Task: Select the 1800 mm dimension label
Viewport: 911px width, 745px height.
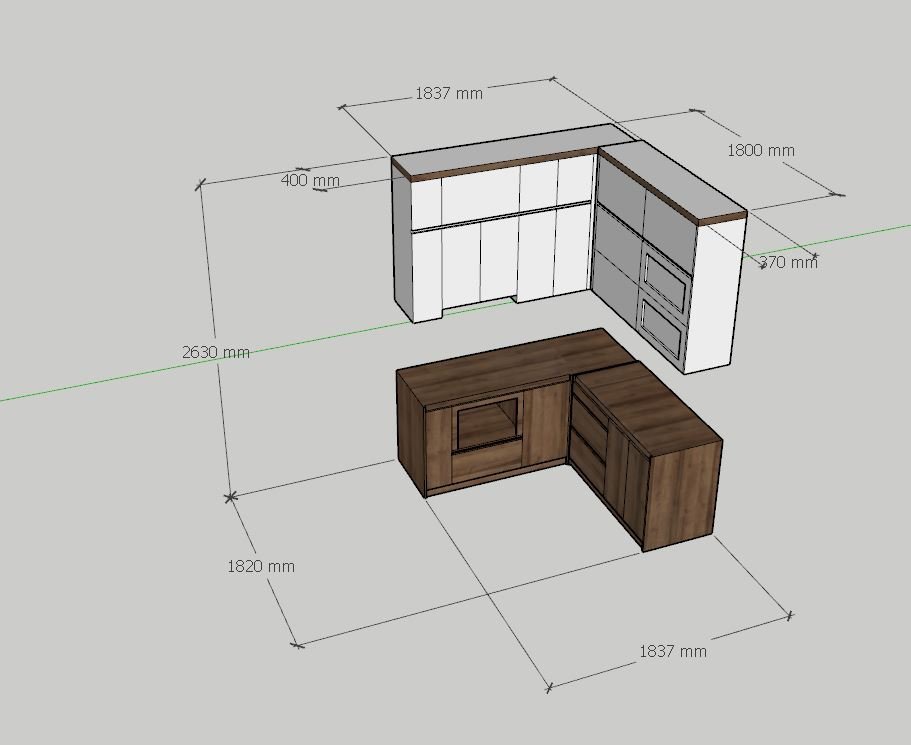Action: (x=761, y=151)
